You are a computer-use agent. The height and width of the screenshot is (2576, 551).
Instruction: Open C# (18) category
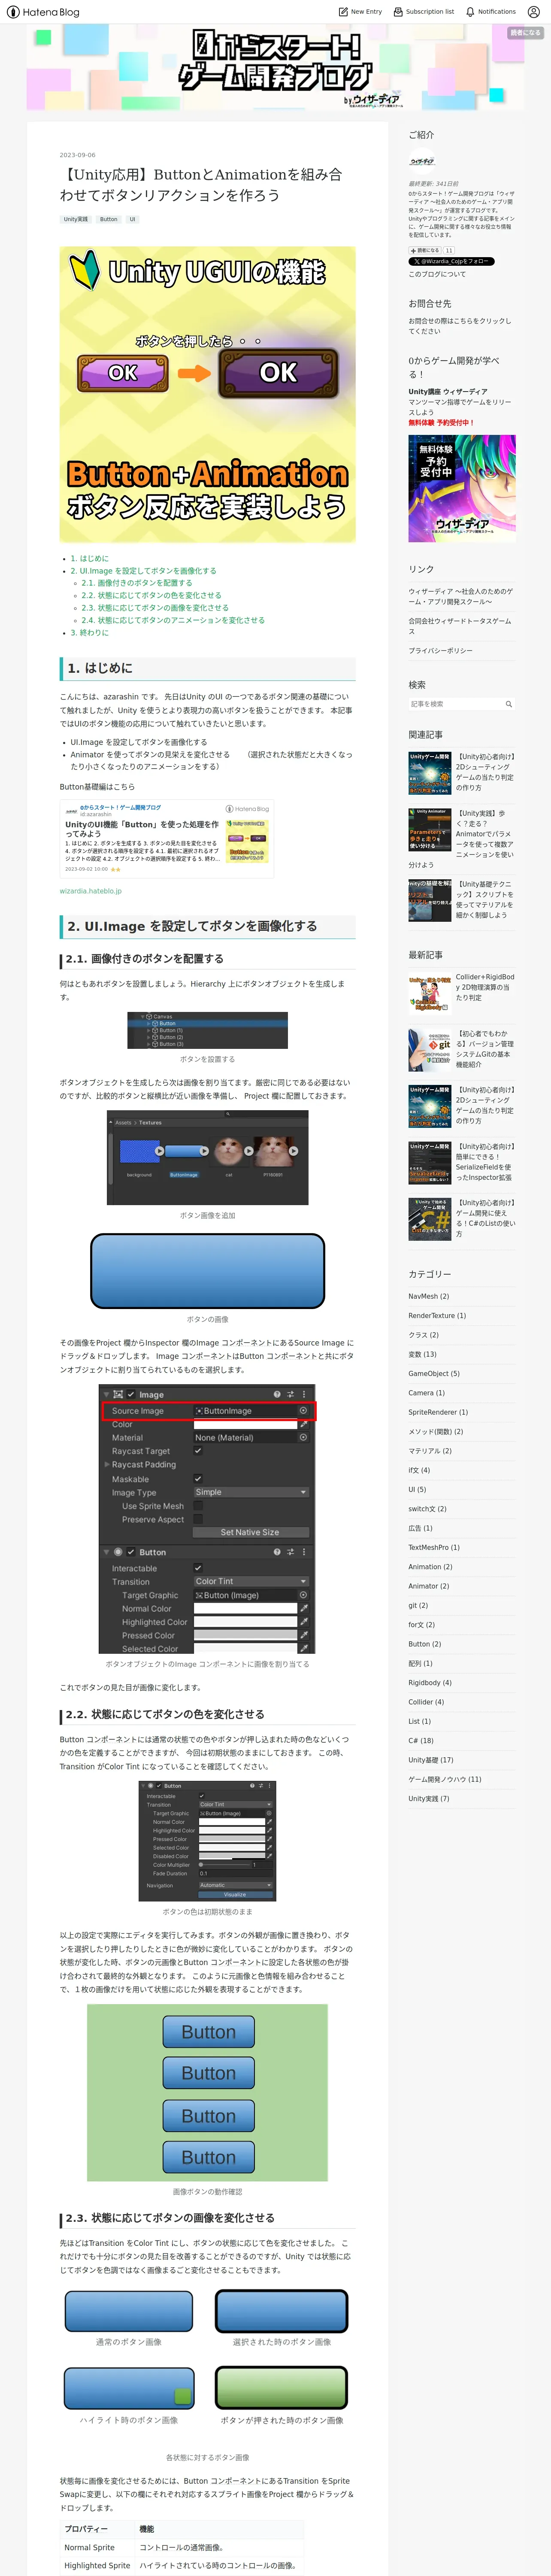[x=421, y=1740]
